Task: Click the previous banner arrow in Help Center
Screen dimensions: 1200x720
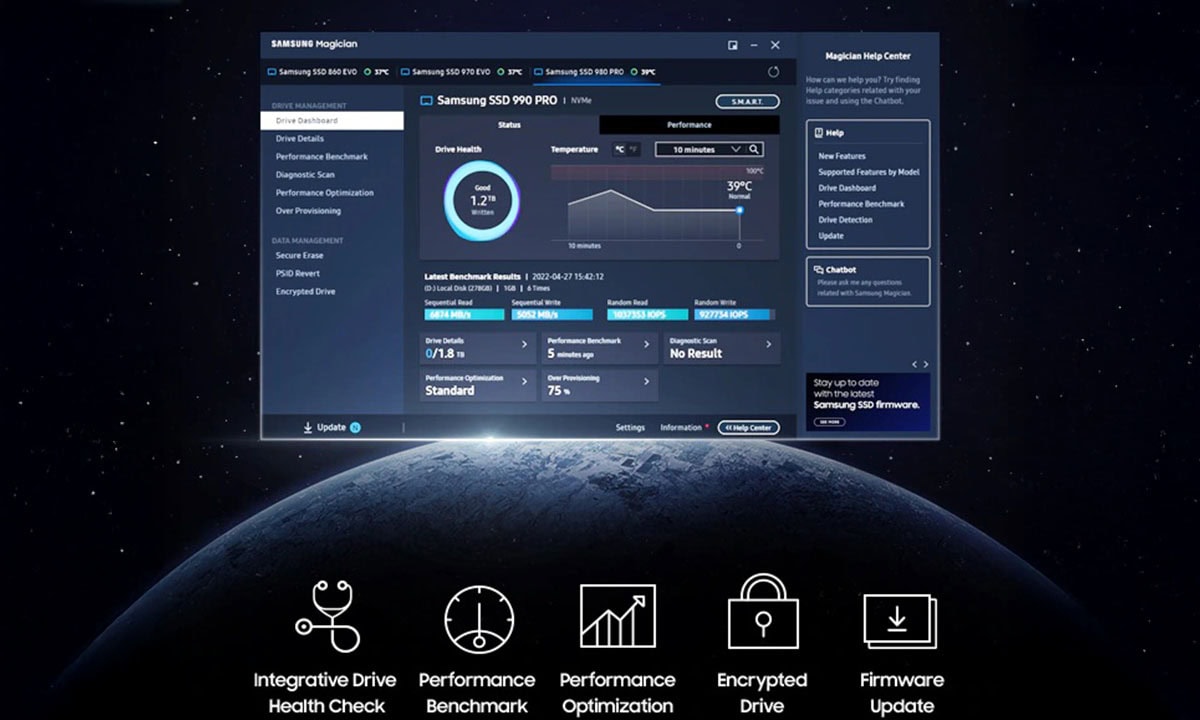Action: [x=914, y=364]
